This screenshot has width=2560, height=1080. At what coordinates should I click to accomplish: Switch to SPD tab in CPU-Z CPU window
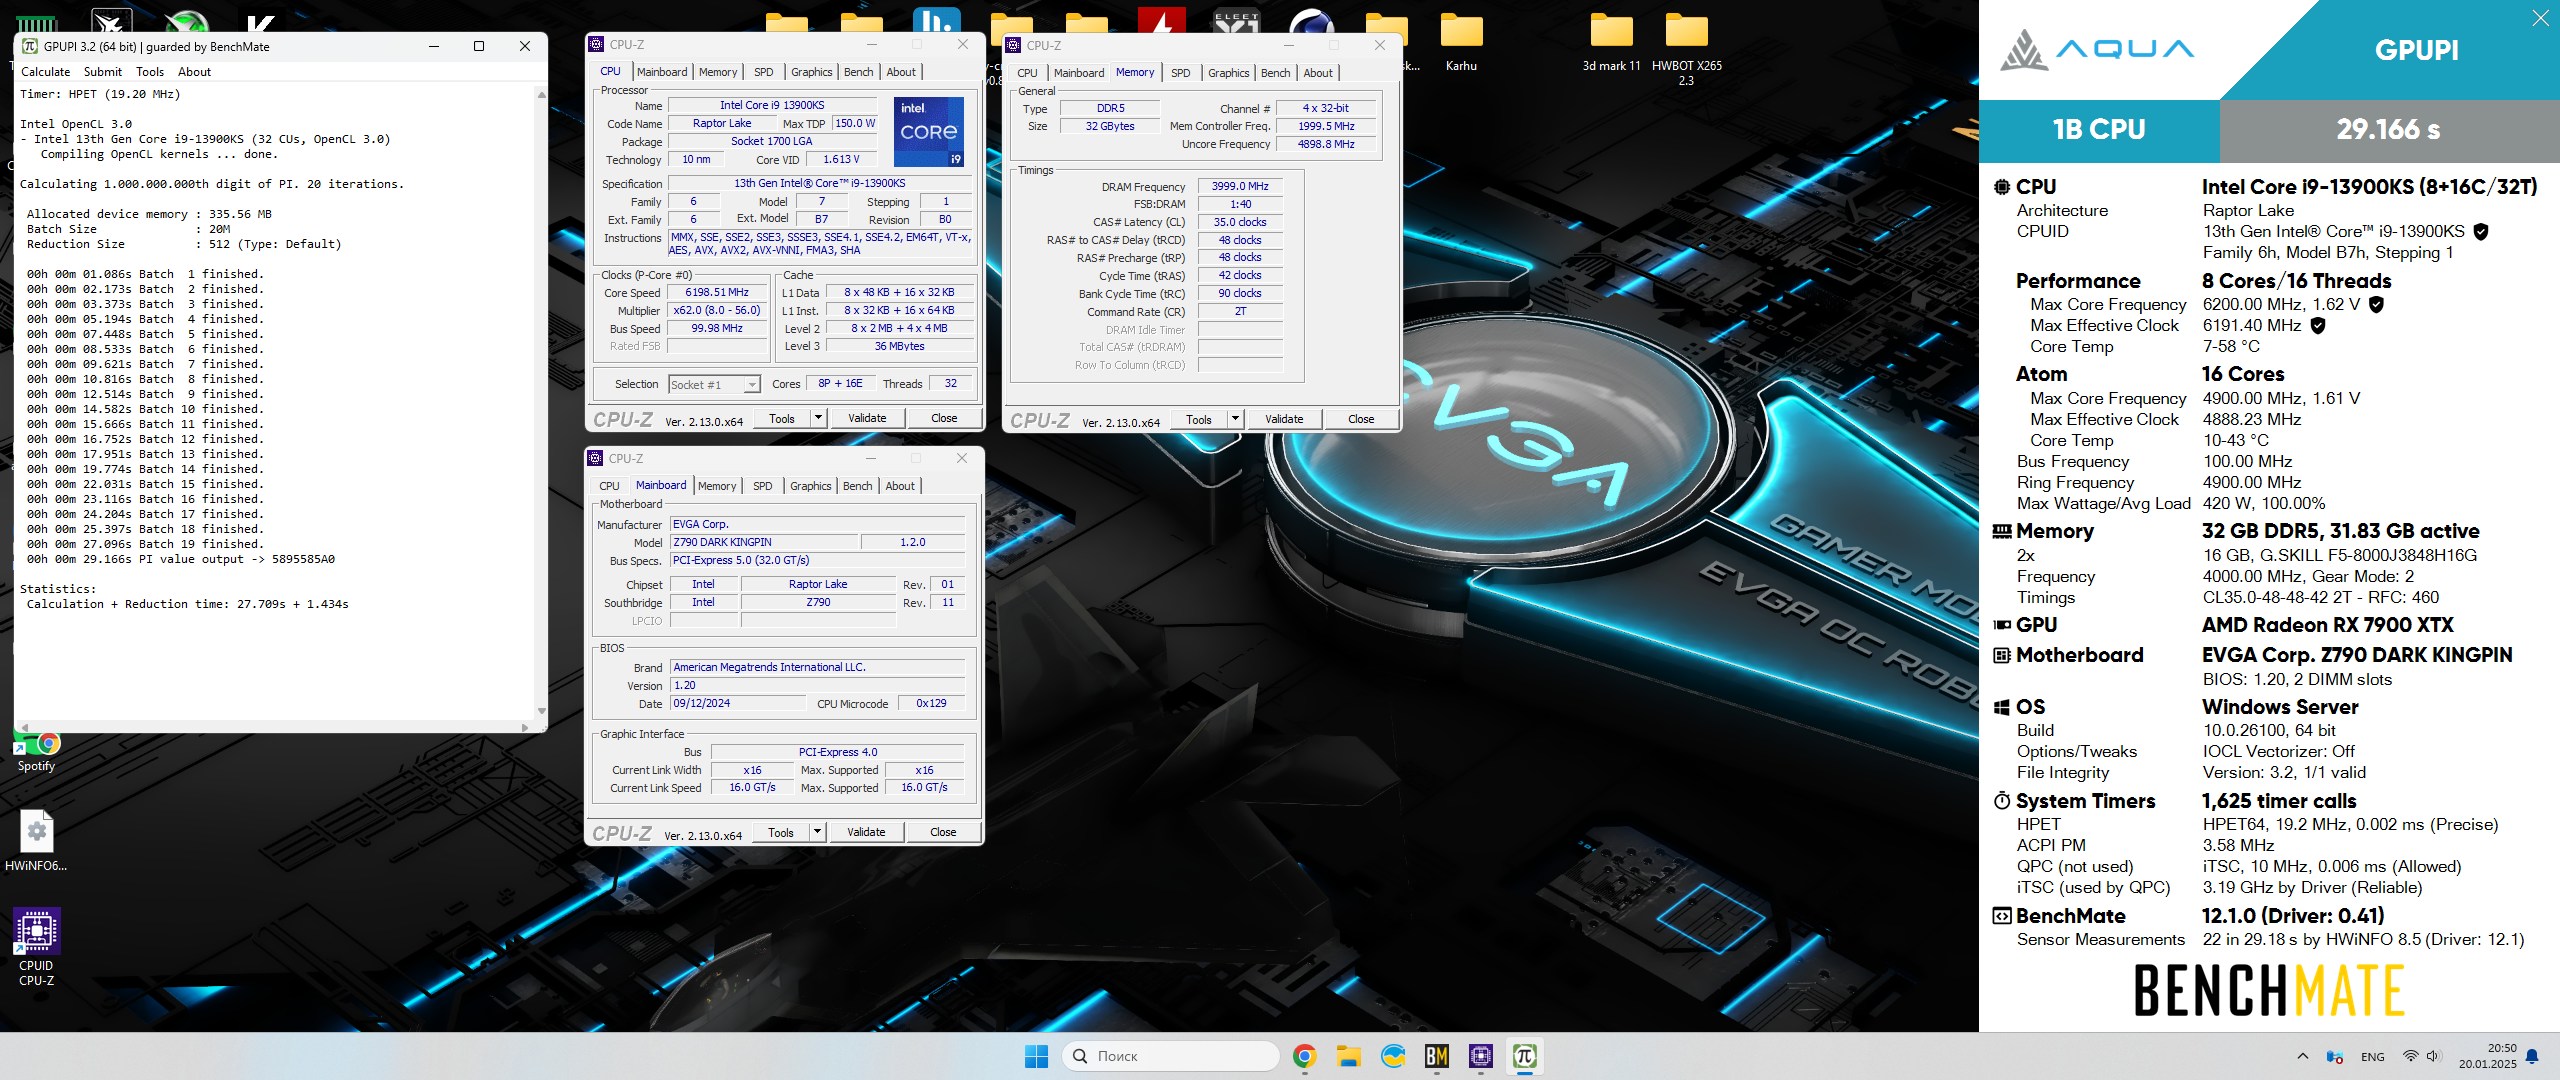tap(764, 72)
